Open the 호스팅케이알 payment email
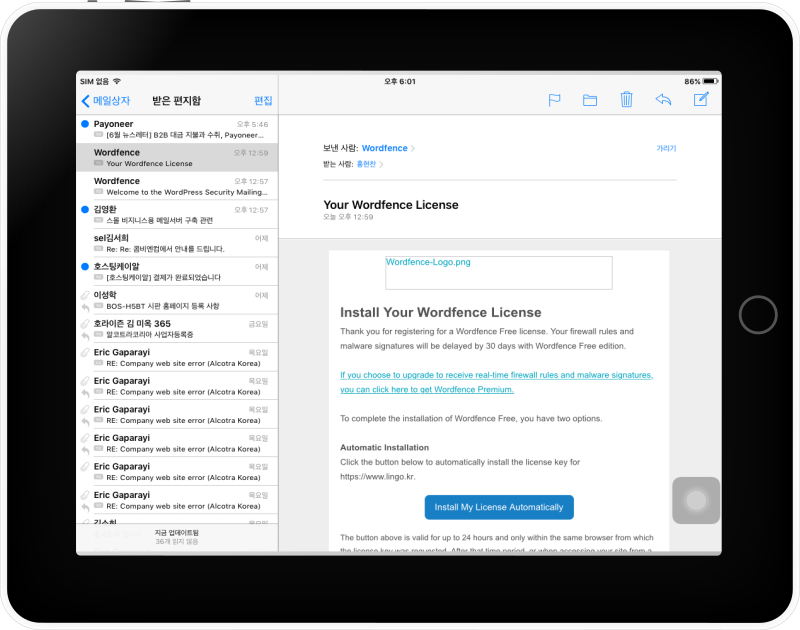 (177, 272)
